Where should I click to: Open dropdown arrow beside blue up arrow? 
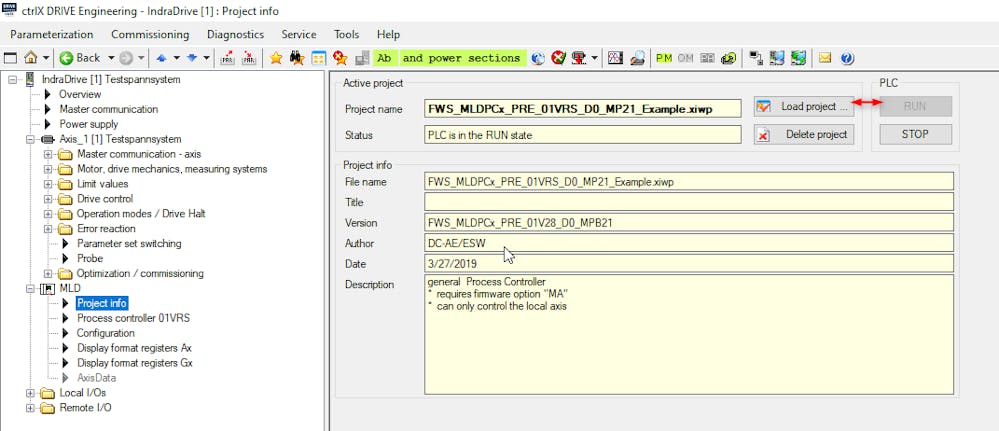coord(176,58)
